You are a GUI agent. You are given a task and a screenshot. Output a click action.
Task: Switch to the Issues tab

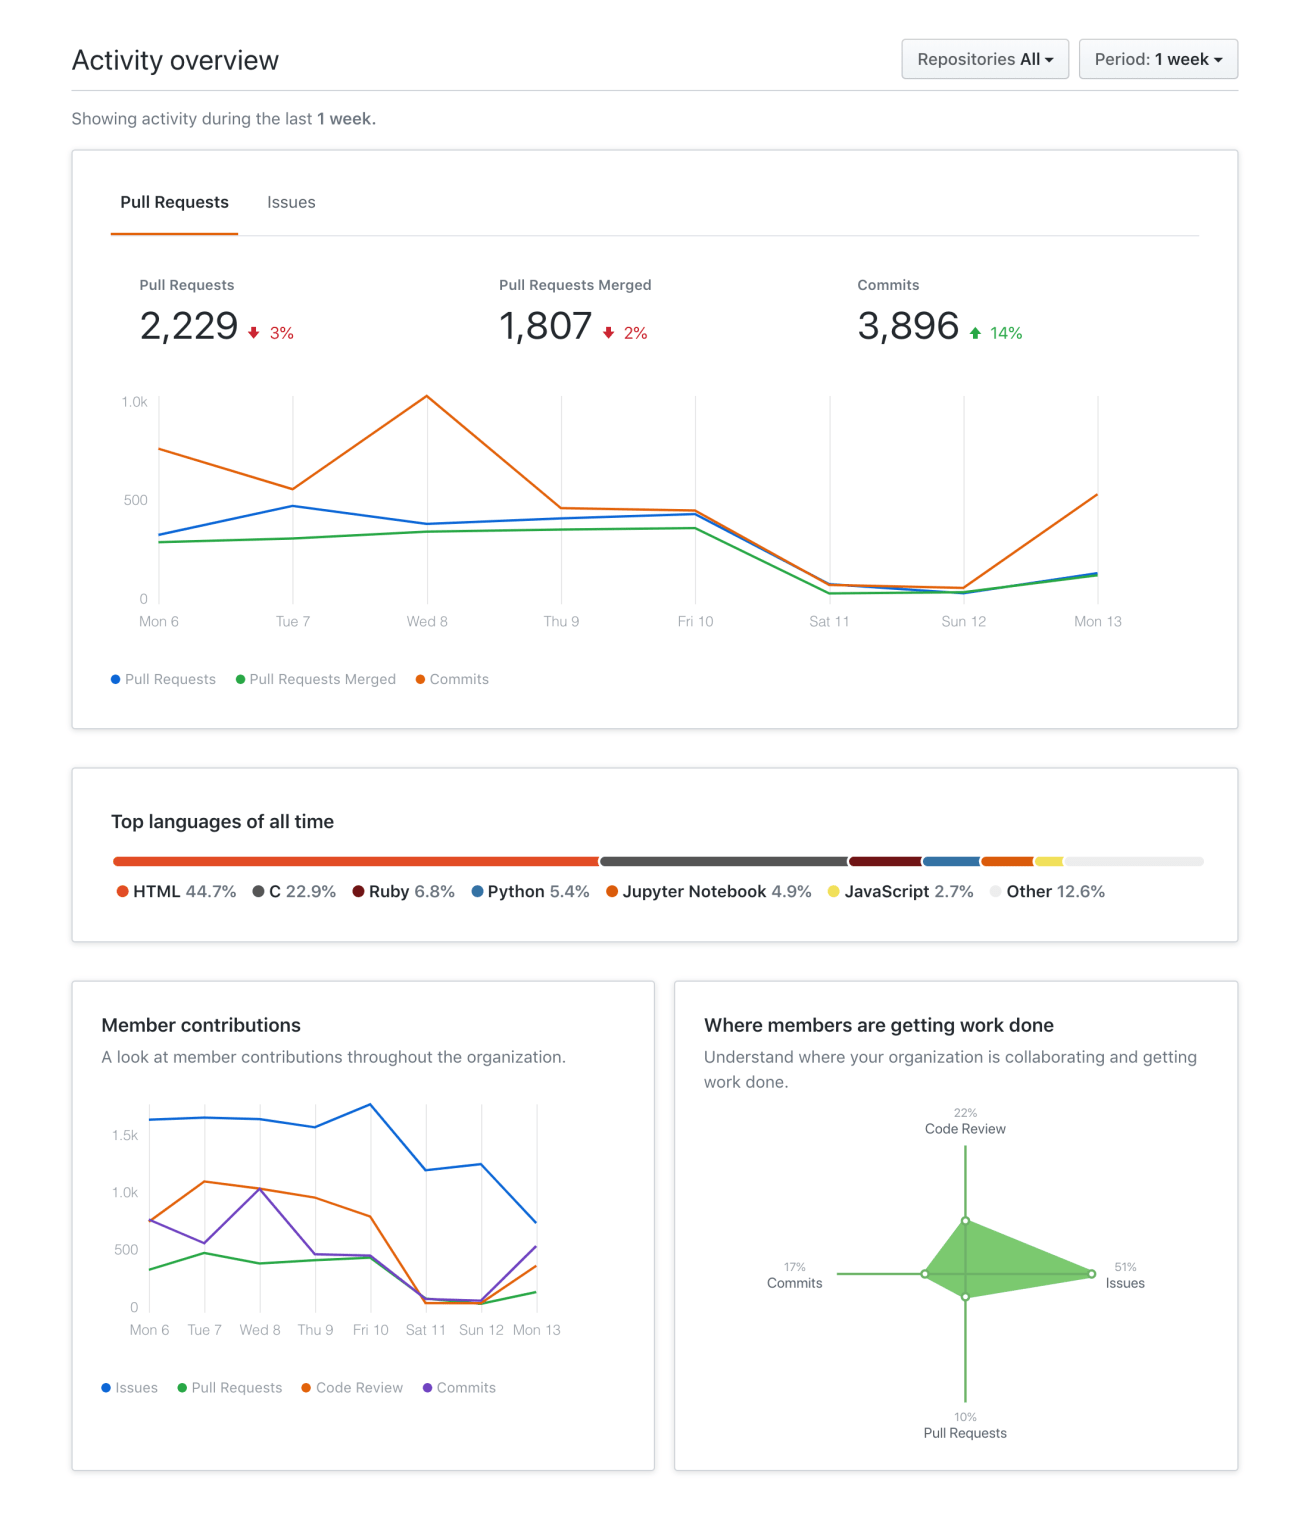tap(291, 202)
